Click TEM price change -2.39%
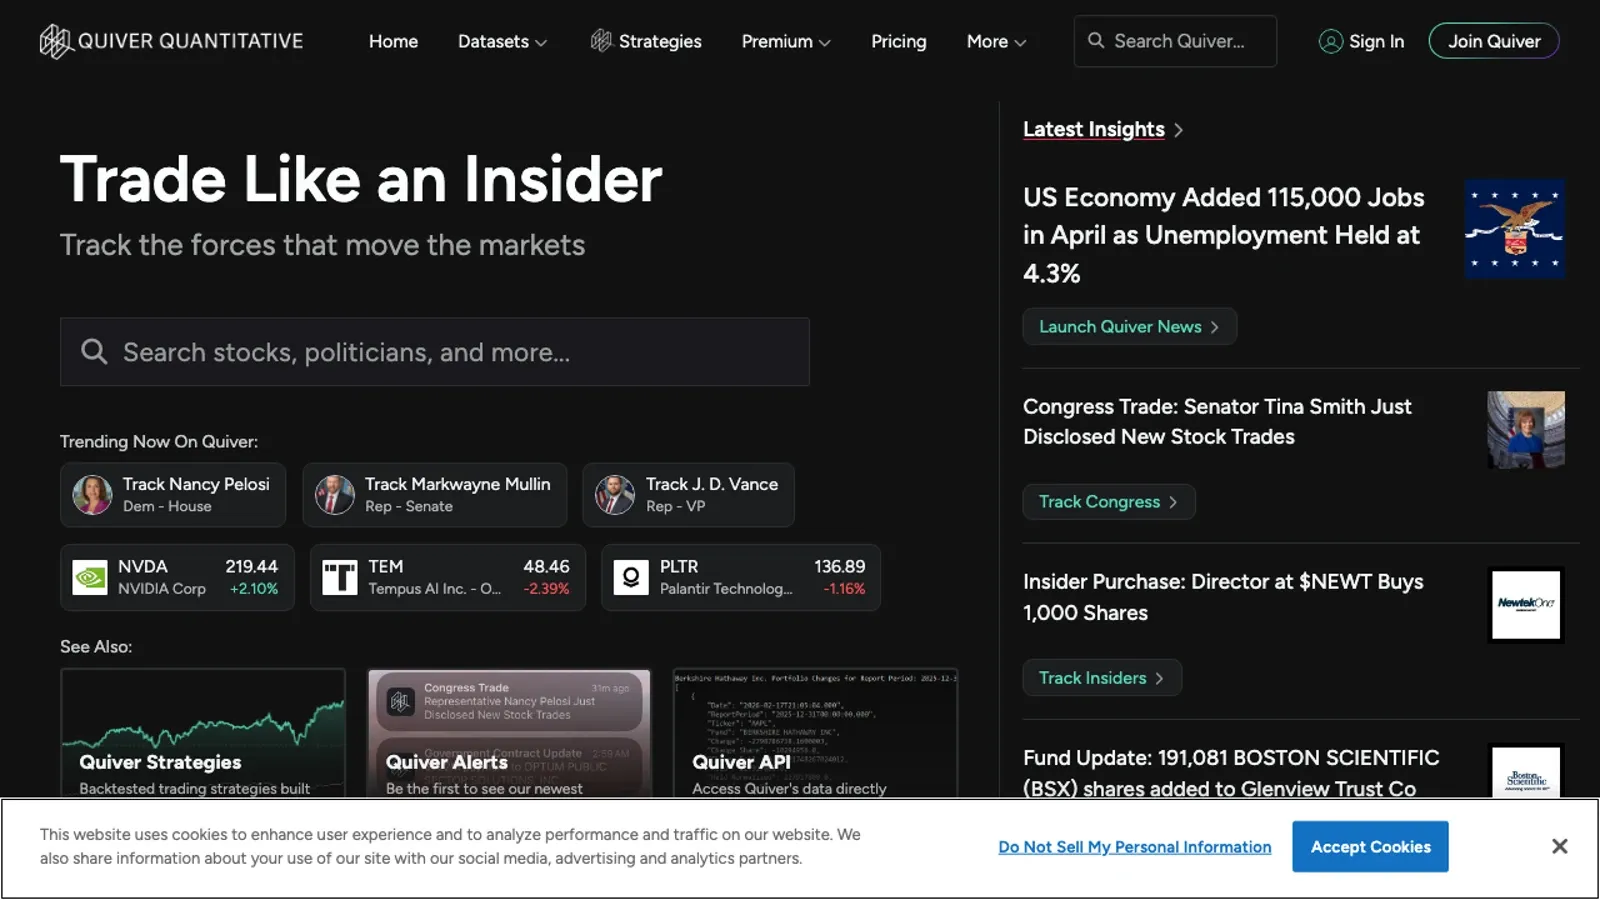The image size is (1600, 900). (x=546, y=589)
